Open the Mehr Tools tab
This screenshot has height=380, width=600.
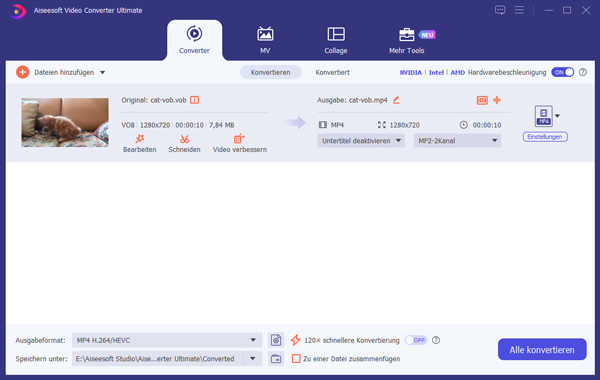(406, 40)
